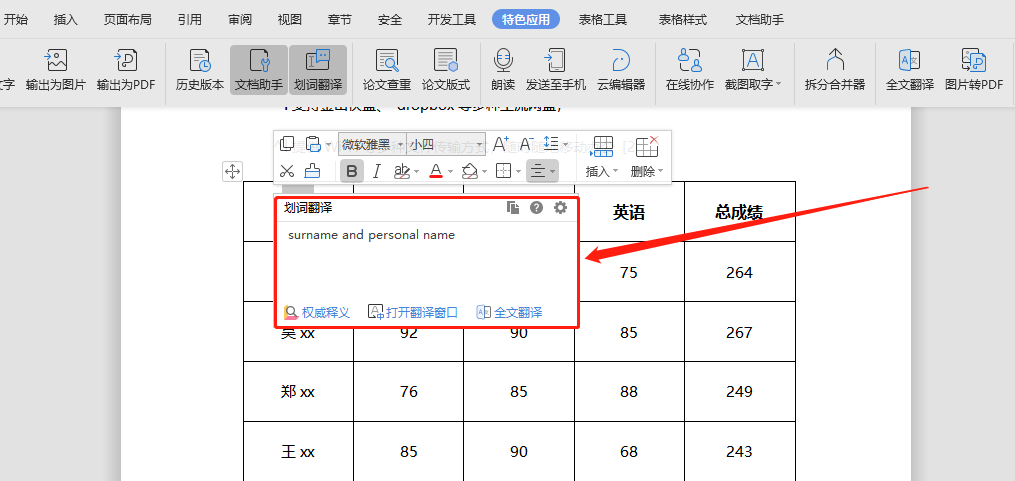The height and width of the screenshot is (481, 1015).
Task: Toggle the 文档助手 ribbon button
Action: coord(259,69)
